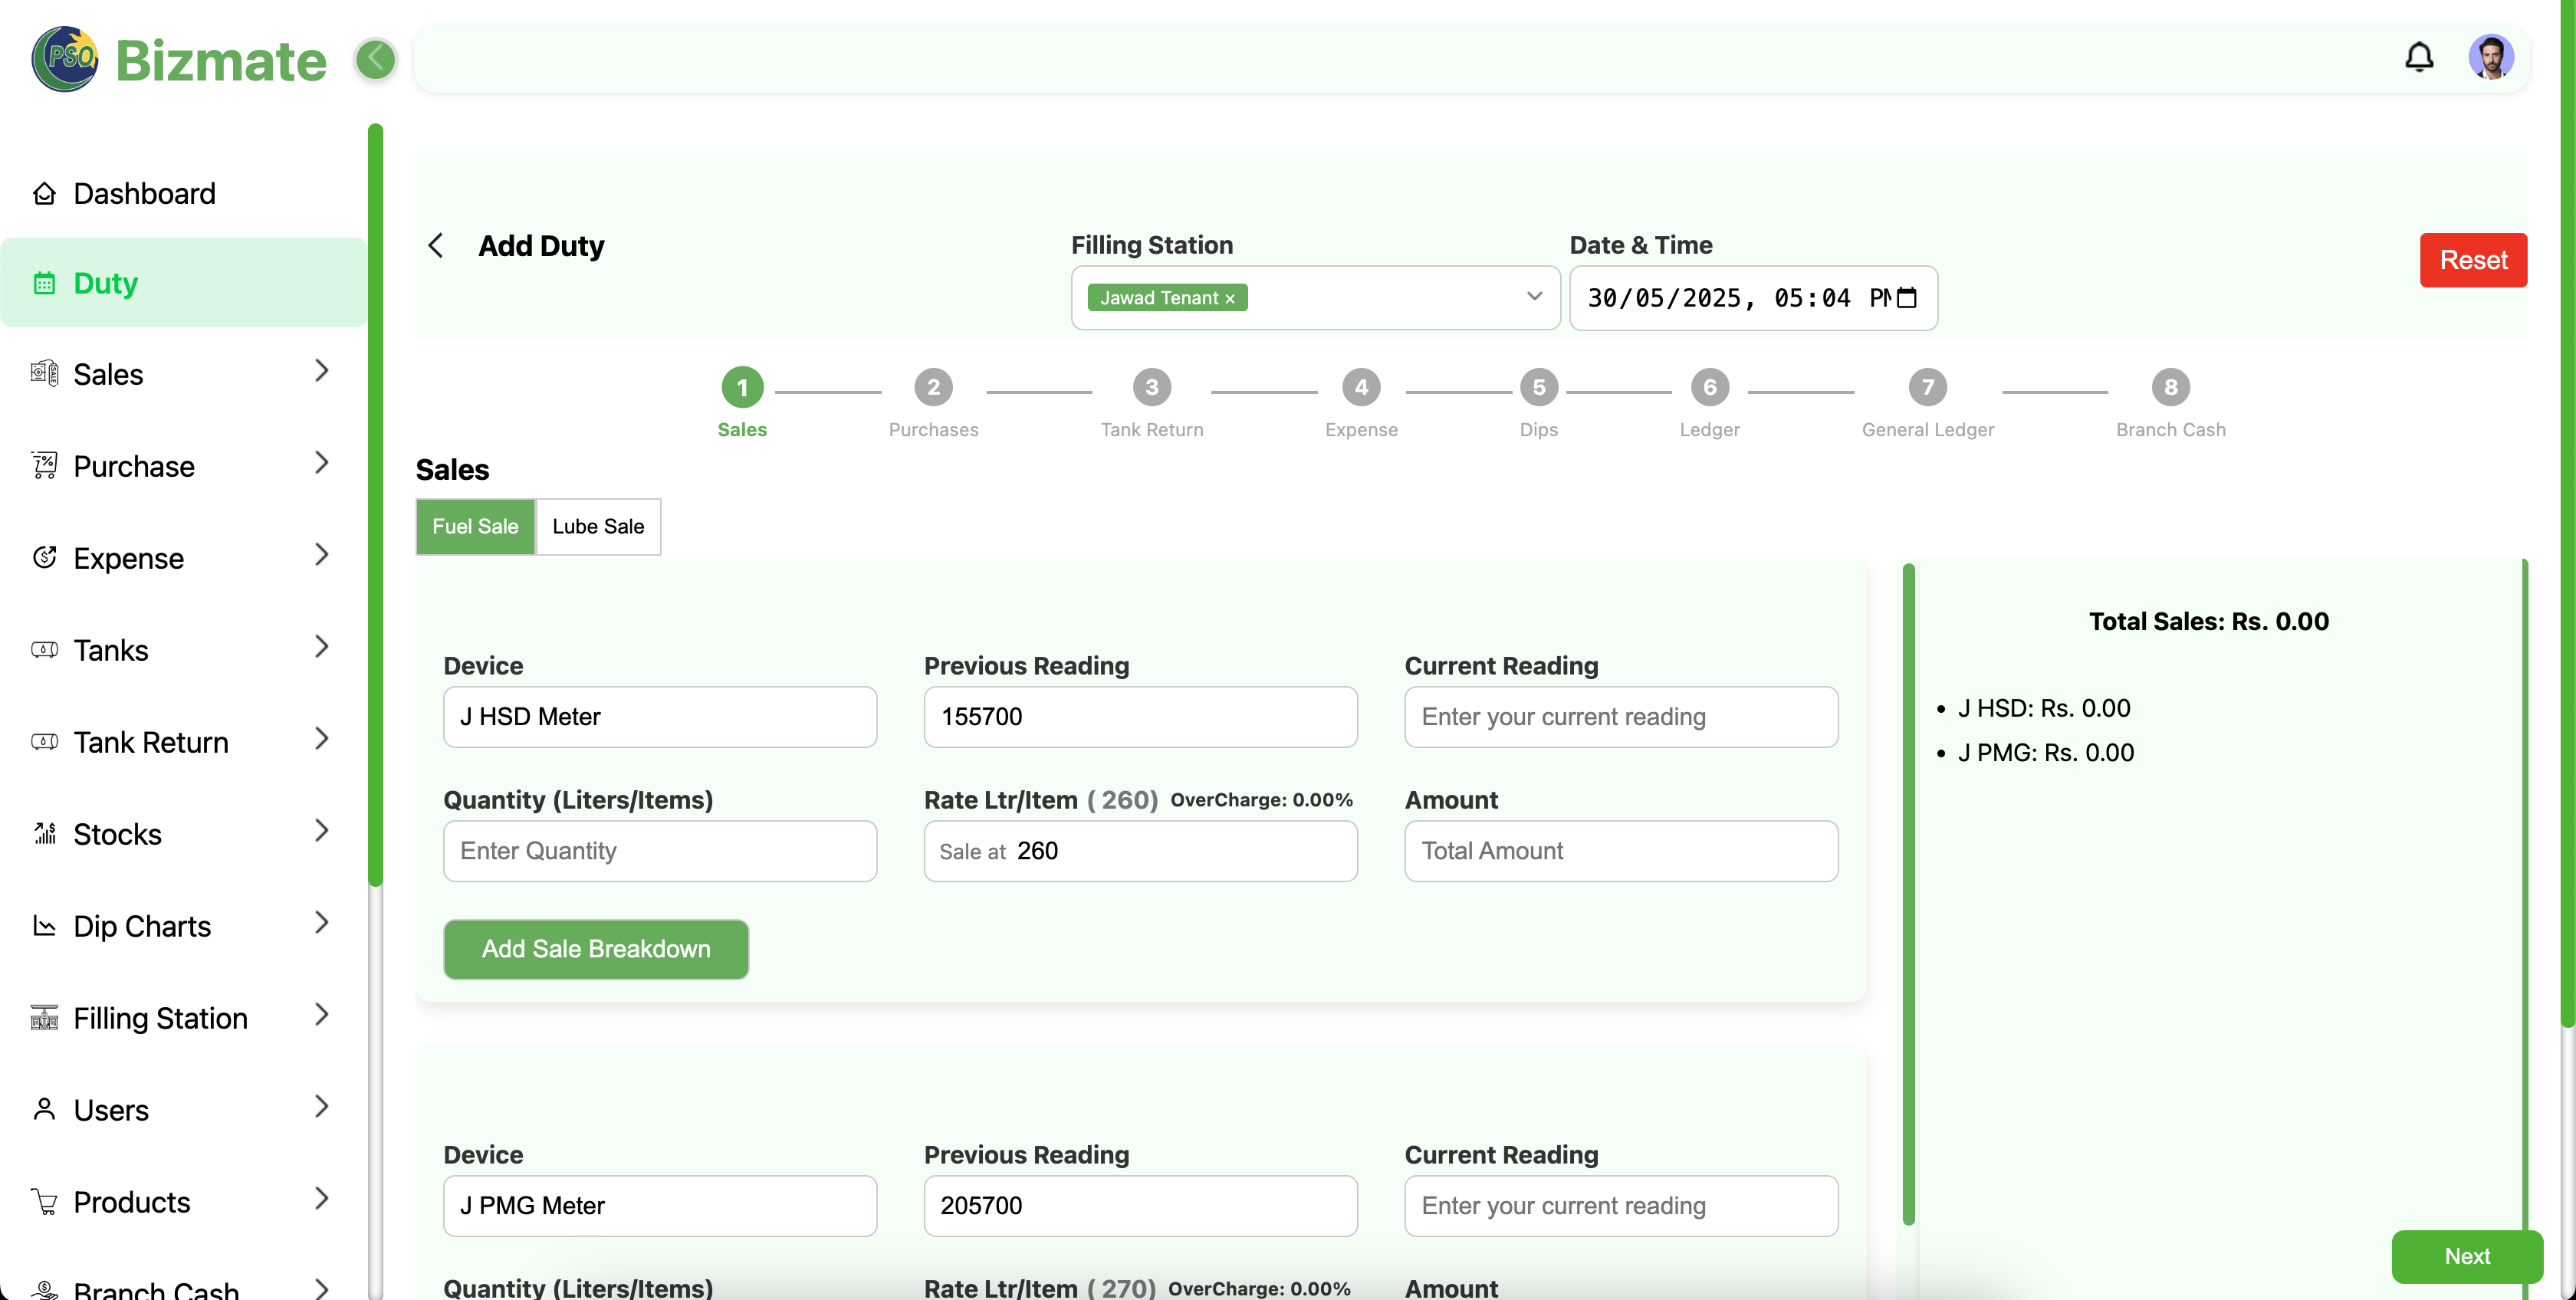This screenshot has height=1300, width=2576.
Task: Click the Duty calendar icon
Action: point(44,284)
